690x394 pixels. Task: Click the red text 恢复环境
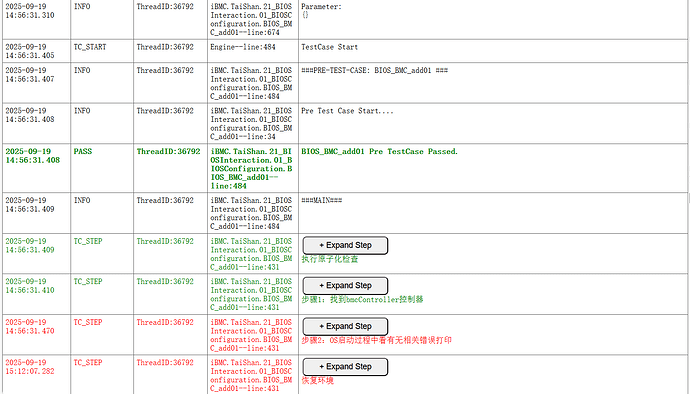click(x=317, y=380)
